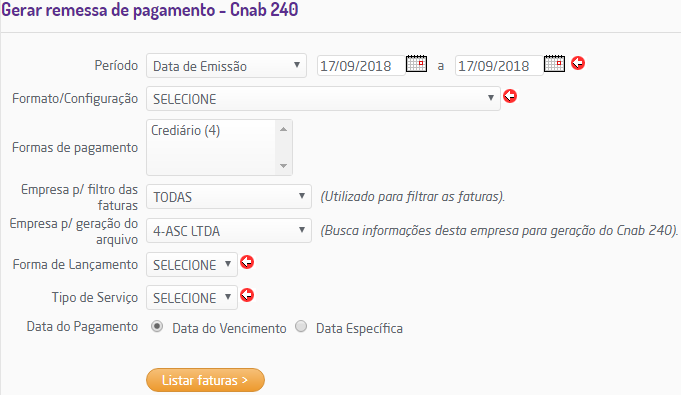Open the Data de Emissão period dropdown
The image size is (681, 395).
point(226,66)
